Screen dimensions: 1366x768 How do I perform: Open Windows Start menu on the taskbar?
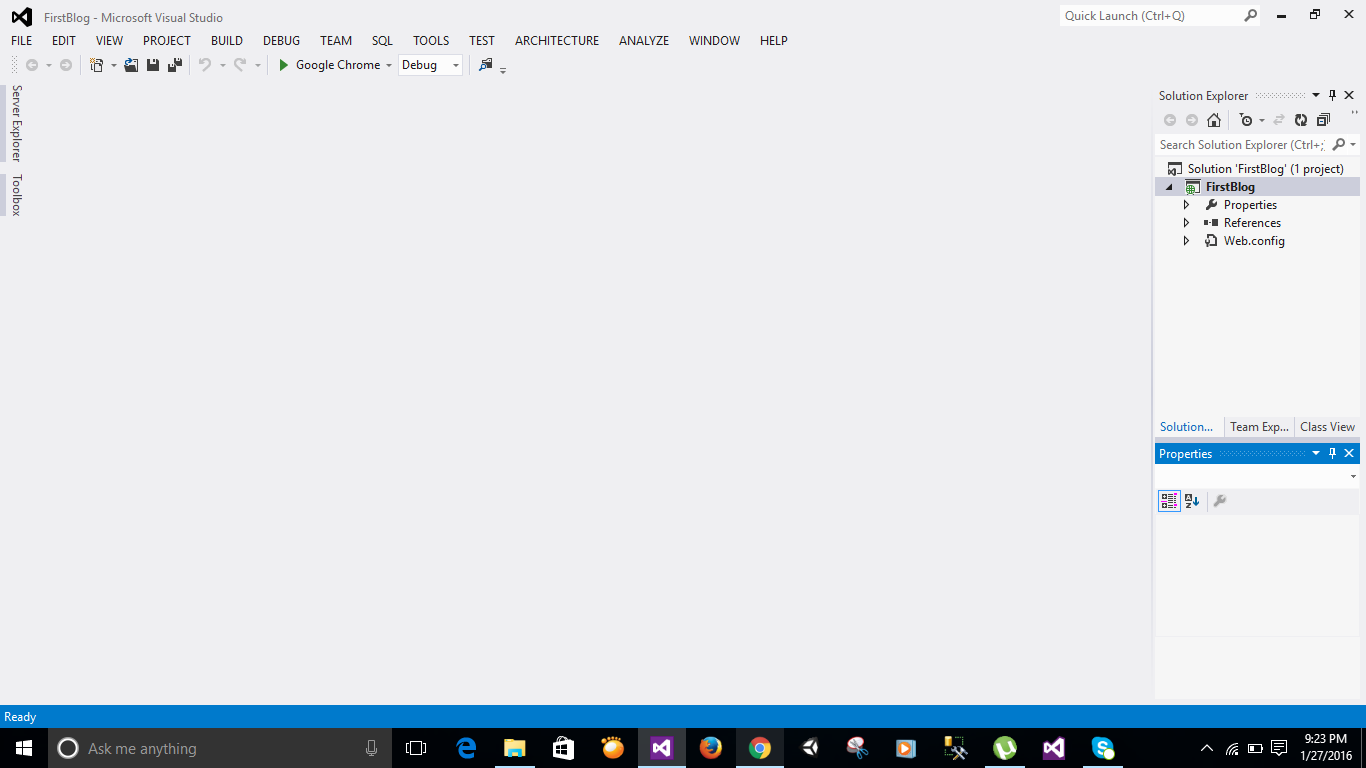point(24,748)
